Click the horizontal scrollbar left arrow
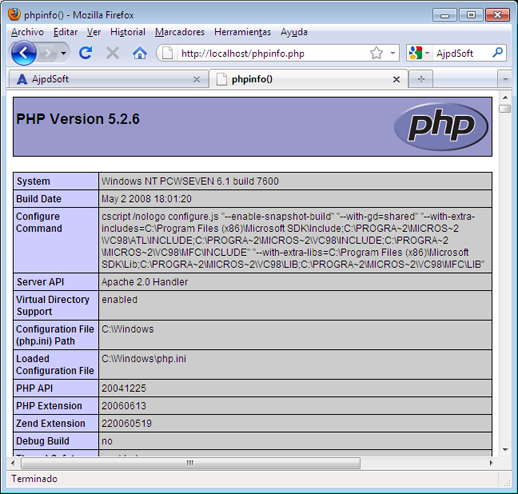The height and width of the screenshot is (494, 518). (x=13, y=463)
